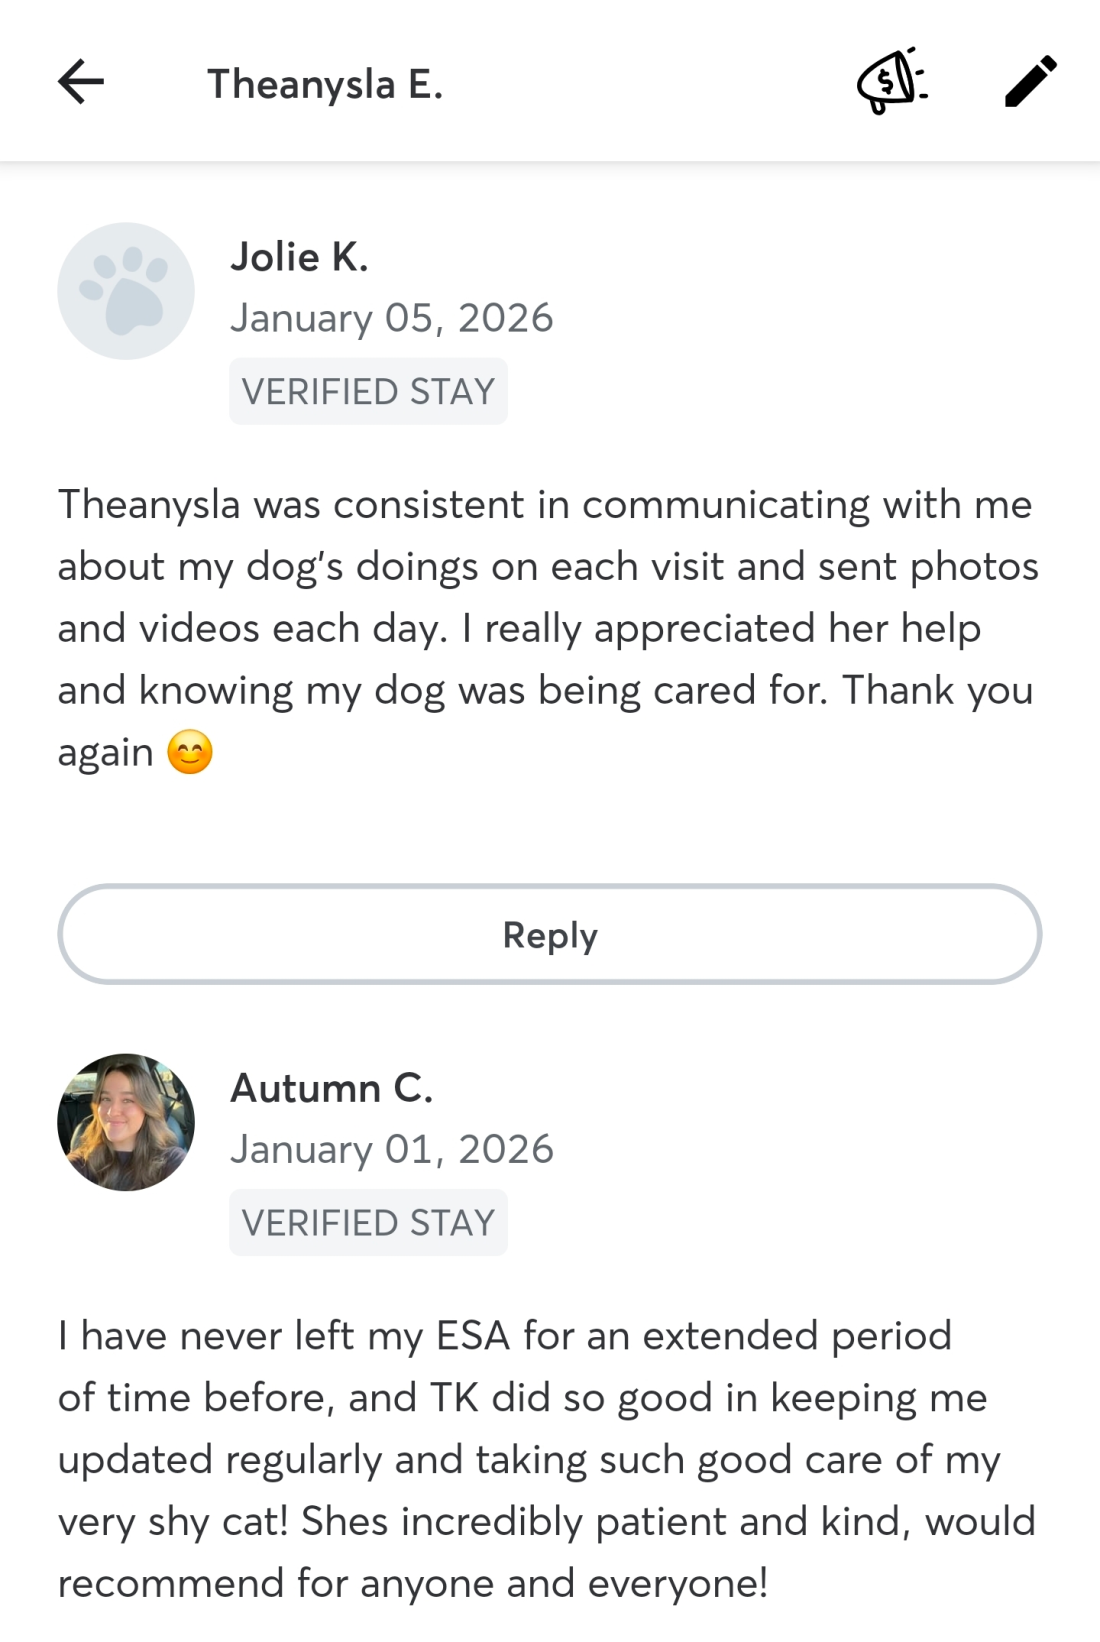Tap the Theanysla E. page title
Image resolution: width=1100 pixels, height=1642 pixels.
tap(324, 84)
